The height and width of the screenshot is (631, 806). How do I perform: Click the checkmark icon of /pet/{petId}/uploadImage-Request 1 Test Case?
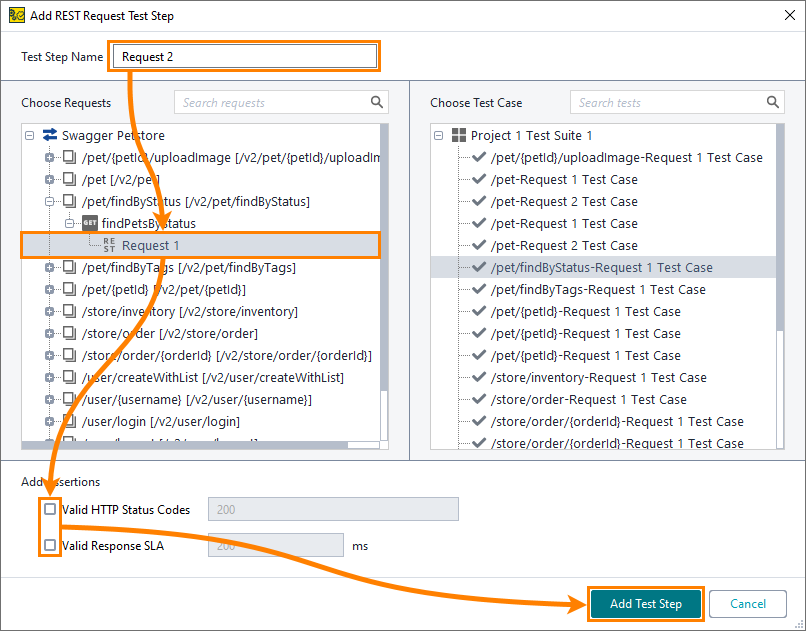point(479,157)
